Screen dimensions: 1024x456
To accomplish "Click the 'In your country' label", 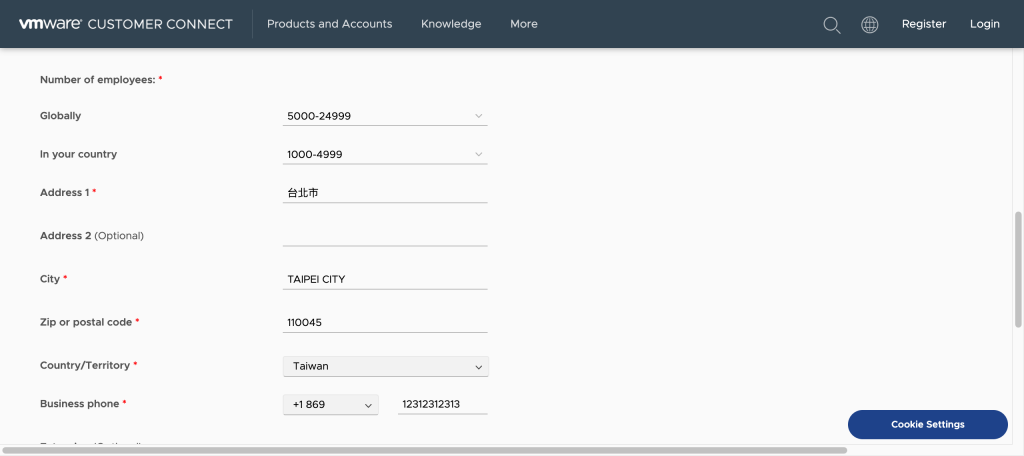I will [x=78, y=154].
